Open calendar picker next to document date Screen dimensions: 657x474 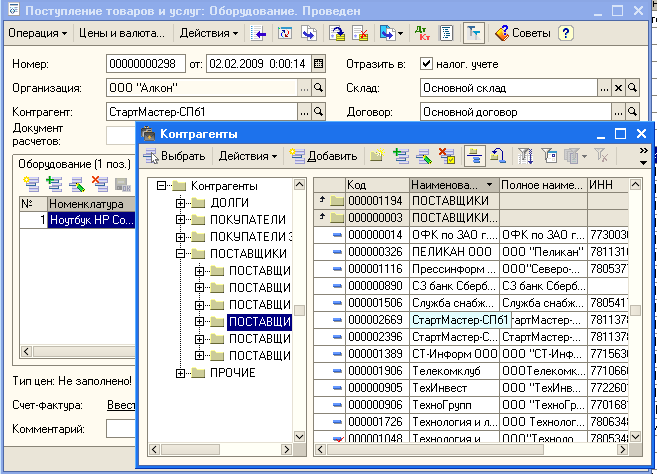pyautogui.click(x=319, y=65)
